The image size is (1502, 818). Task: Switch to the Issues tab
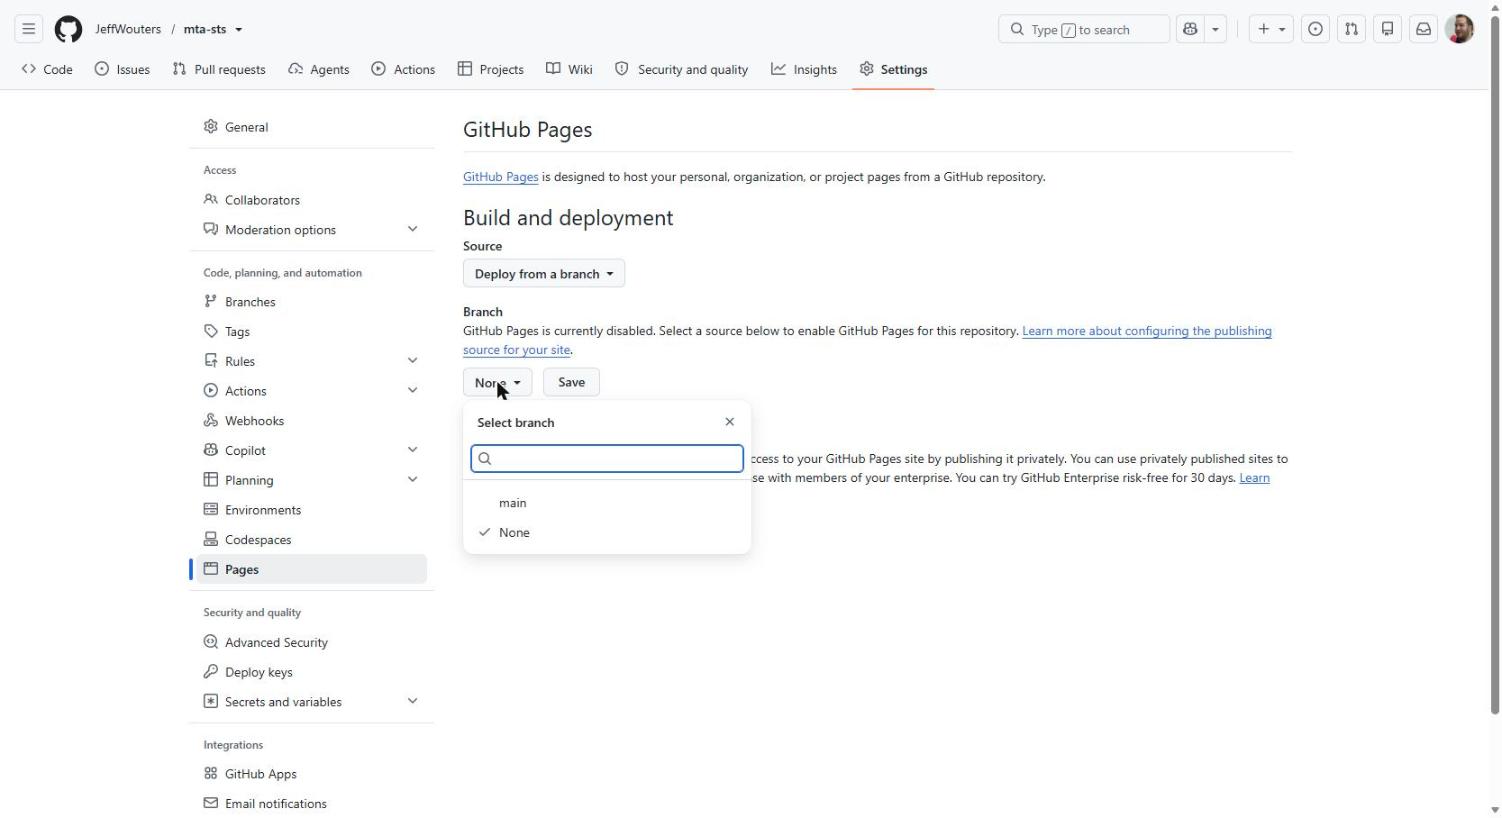[x=122, y=69]
